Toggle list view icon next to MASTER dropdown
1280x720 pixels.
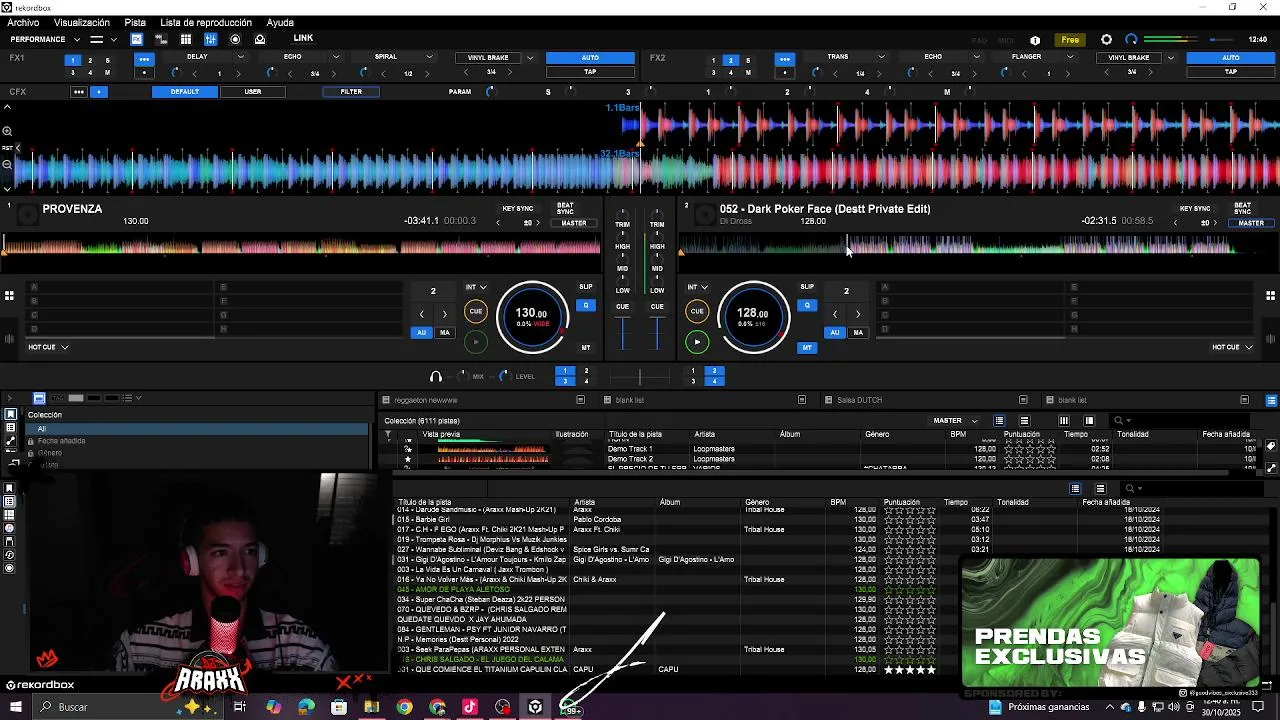(x=999, y=421)
